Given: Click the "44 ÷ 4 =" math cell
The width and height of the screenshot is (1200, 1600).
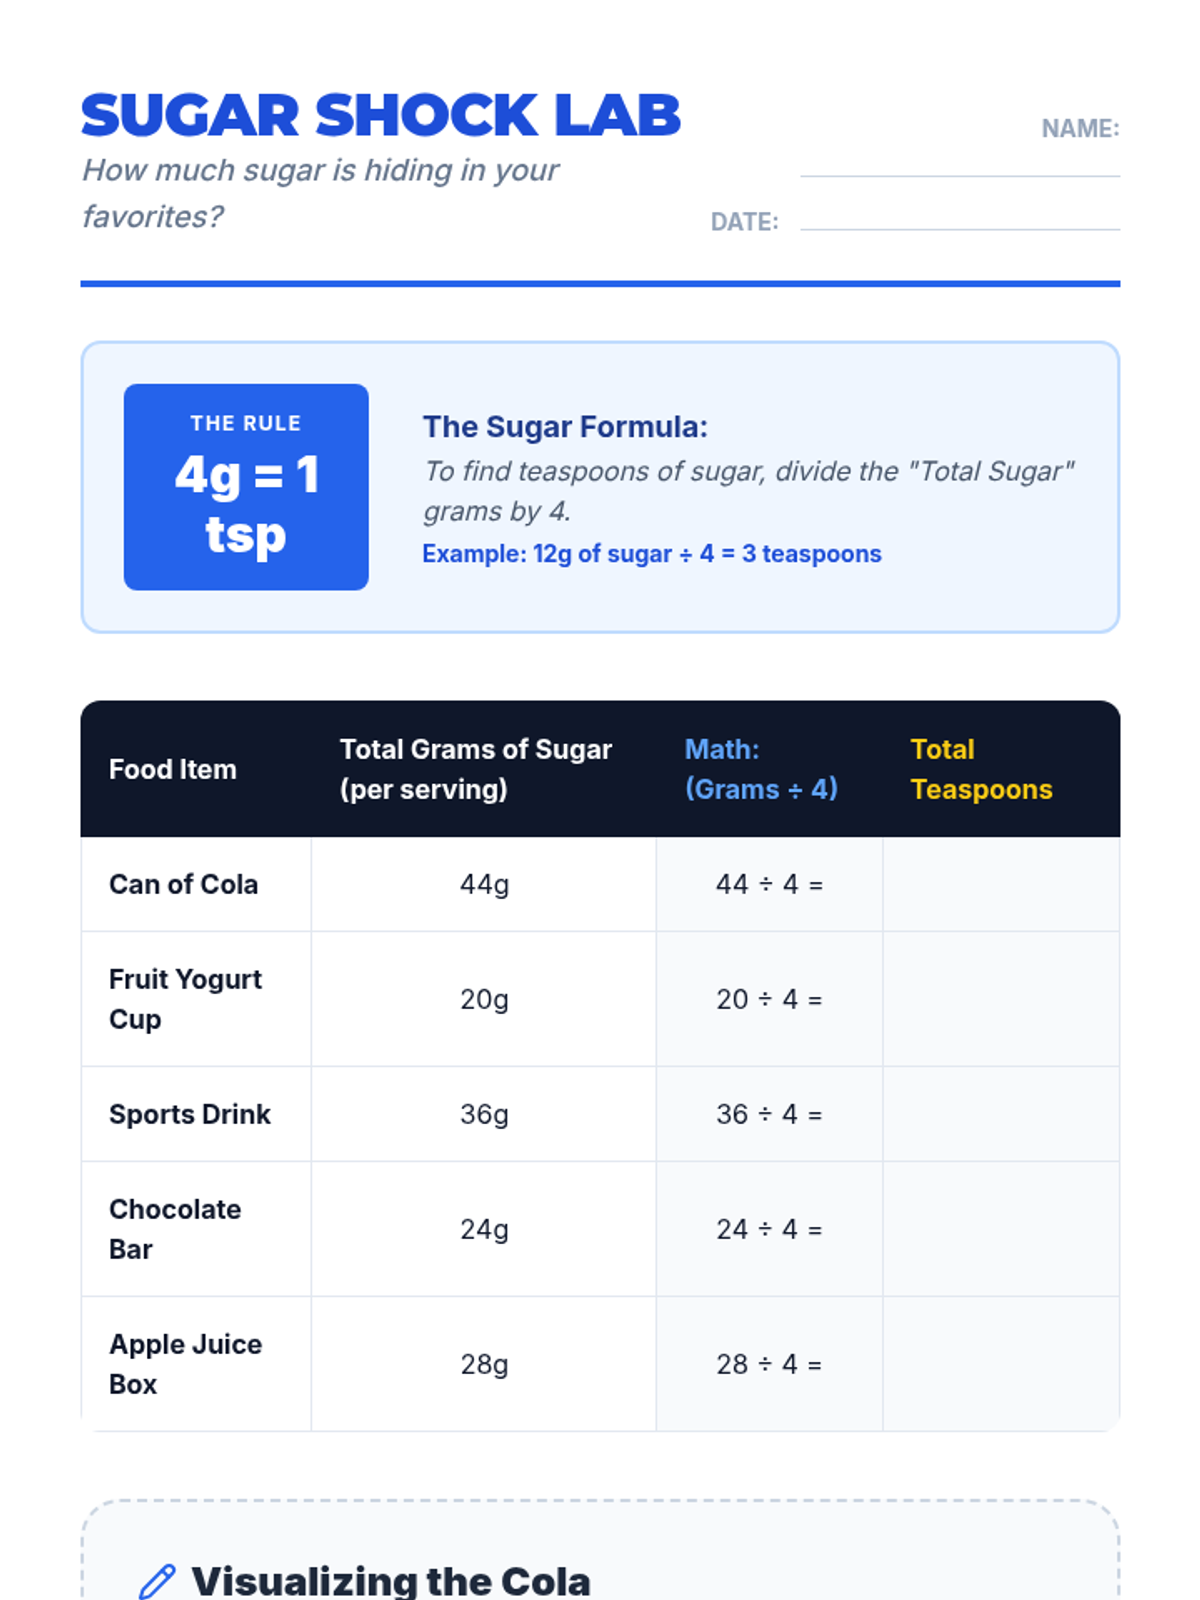Looking at the screenshot, I should [769, 884].
